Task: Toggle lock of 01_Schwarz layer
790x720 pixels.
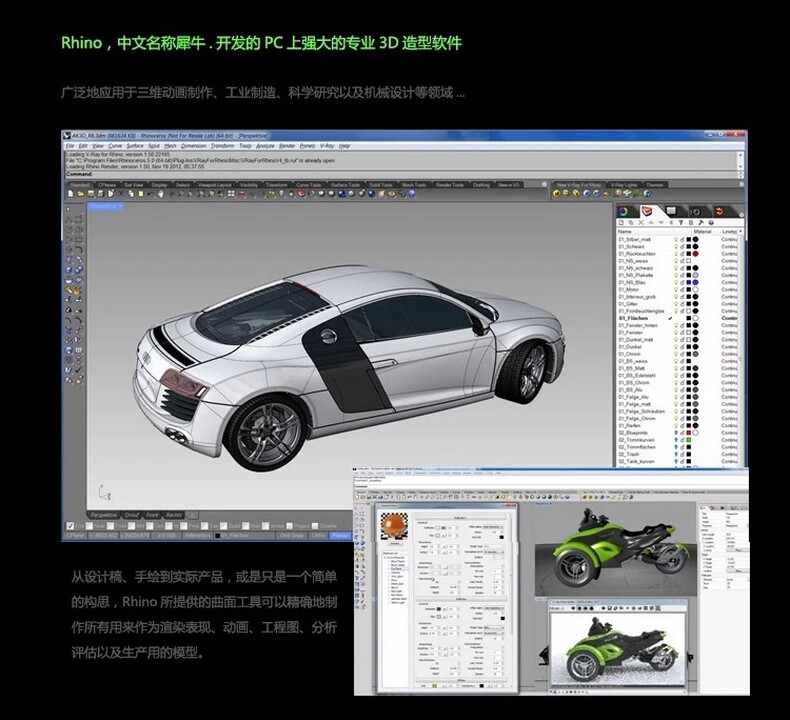Action: point(682,246)
